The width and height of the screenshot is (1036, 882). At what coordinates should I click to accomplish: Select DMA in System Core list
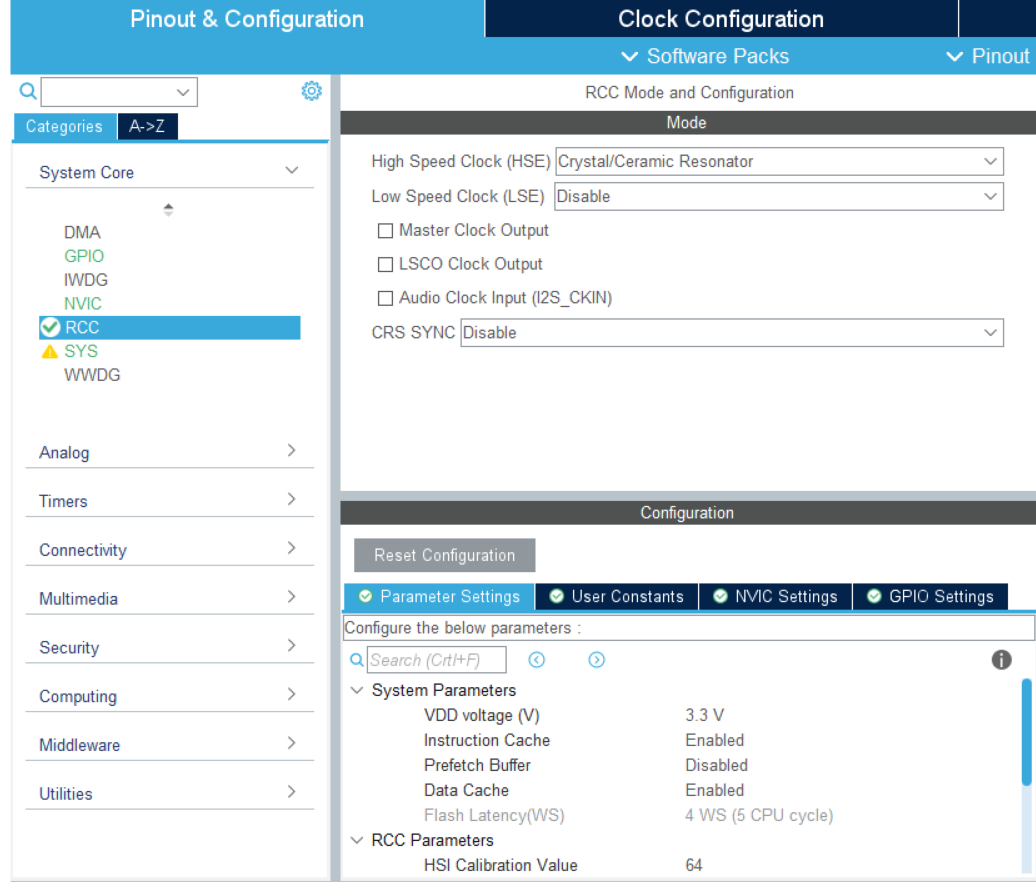(x=83, y=233)
